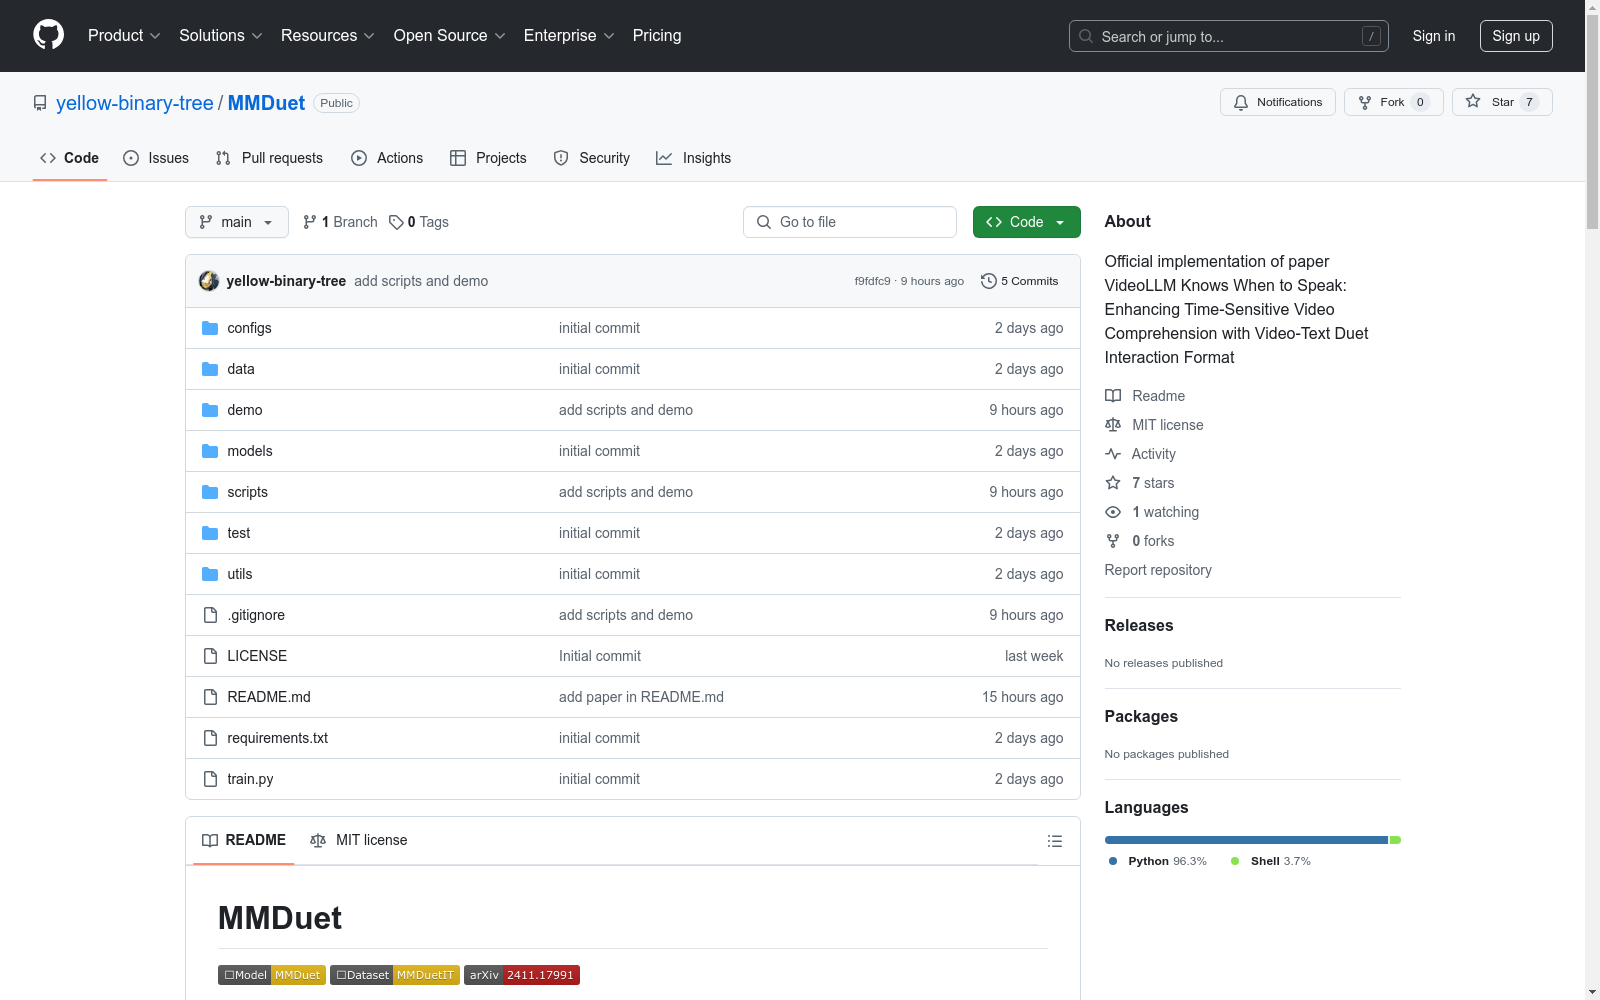
Task: Click the Fork icon button
Action: coord(1393,102)
